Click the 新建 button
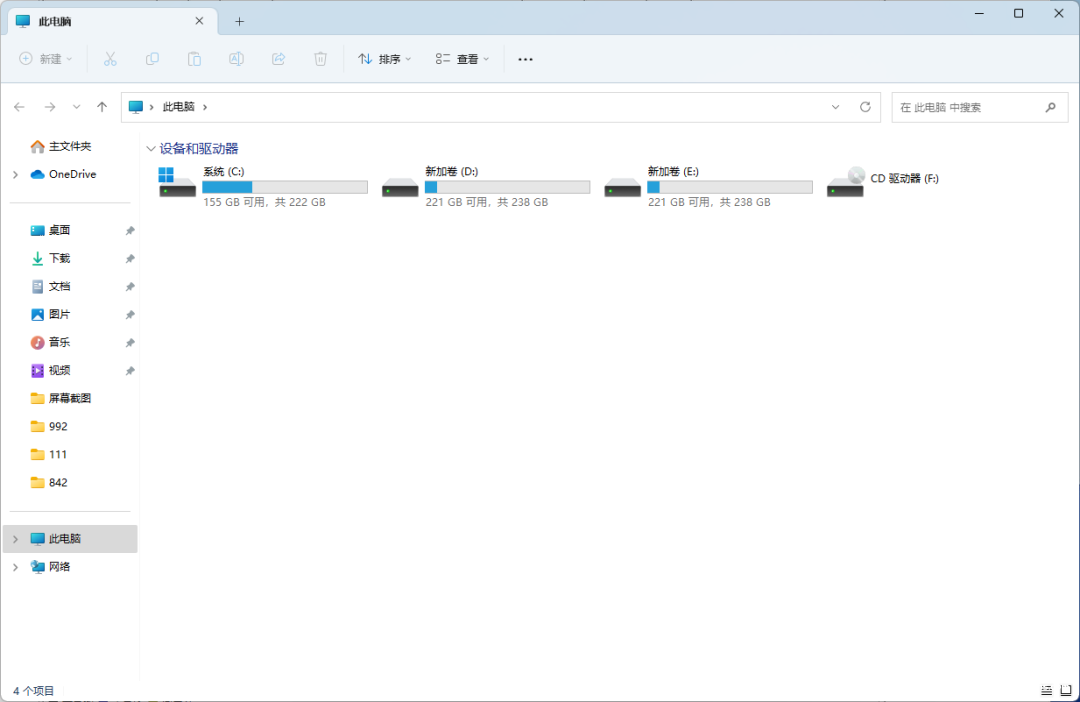The image size is (1080, 702). tap(46, 59)
